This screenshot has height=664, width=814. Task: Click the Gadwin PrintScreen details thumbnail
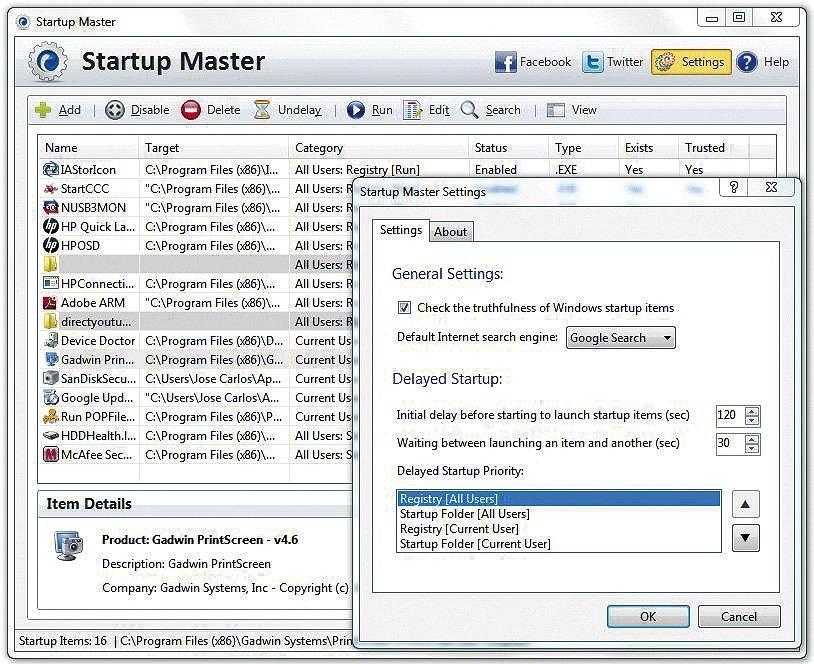[x=69, y=546]
